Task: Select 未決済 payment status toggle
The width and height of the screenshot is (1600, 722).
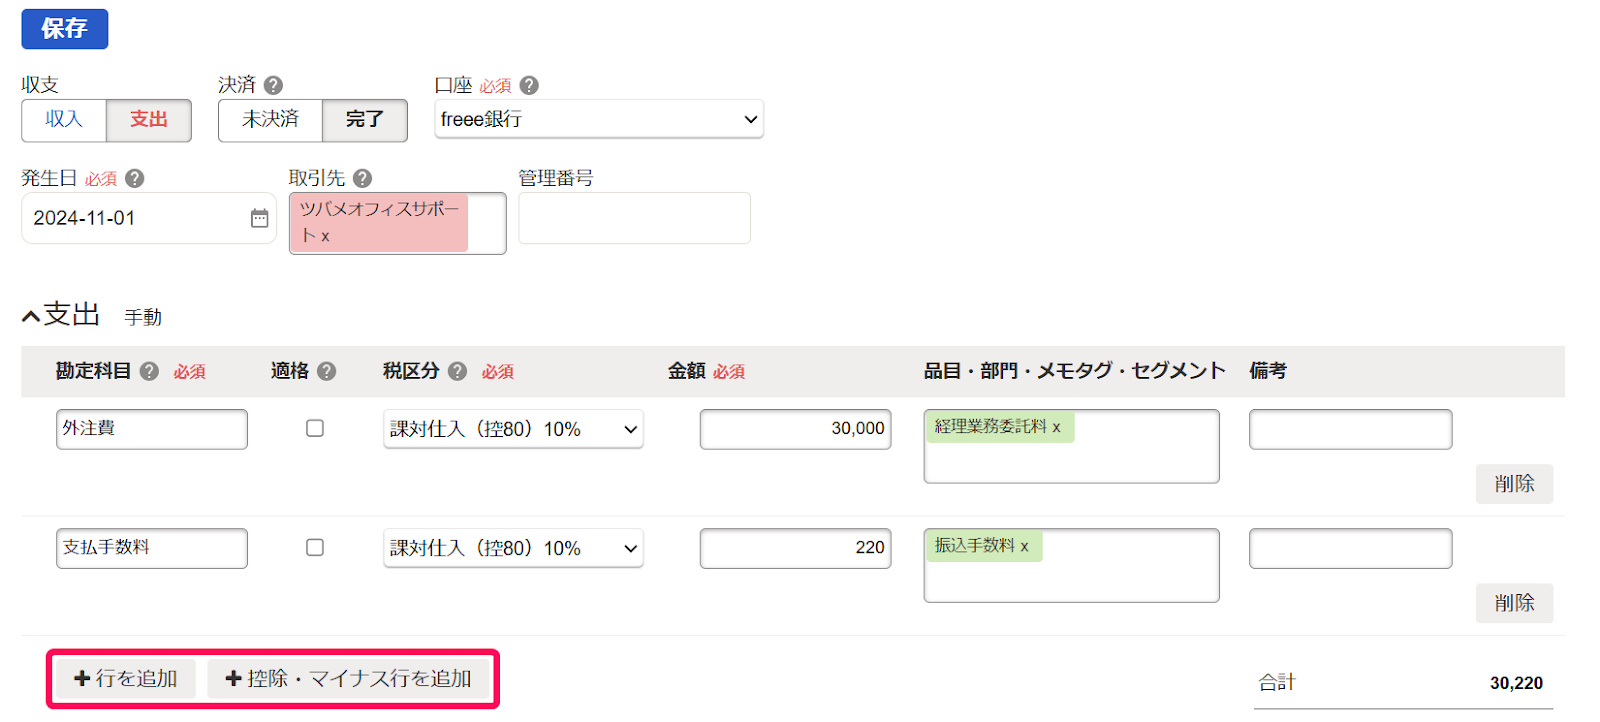Action: tap(270, 120)
